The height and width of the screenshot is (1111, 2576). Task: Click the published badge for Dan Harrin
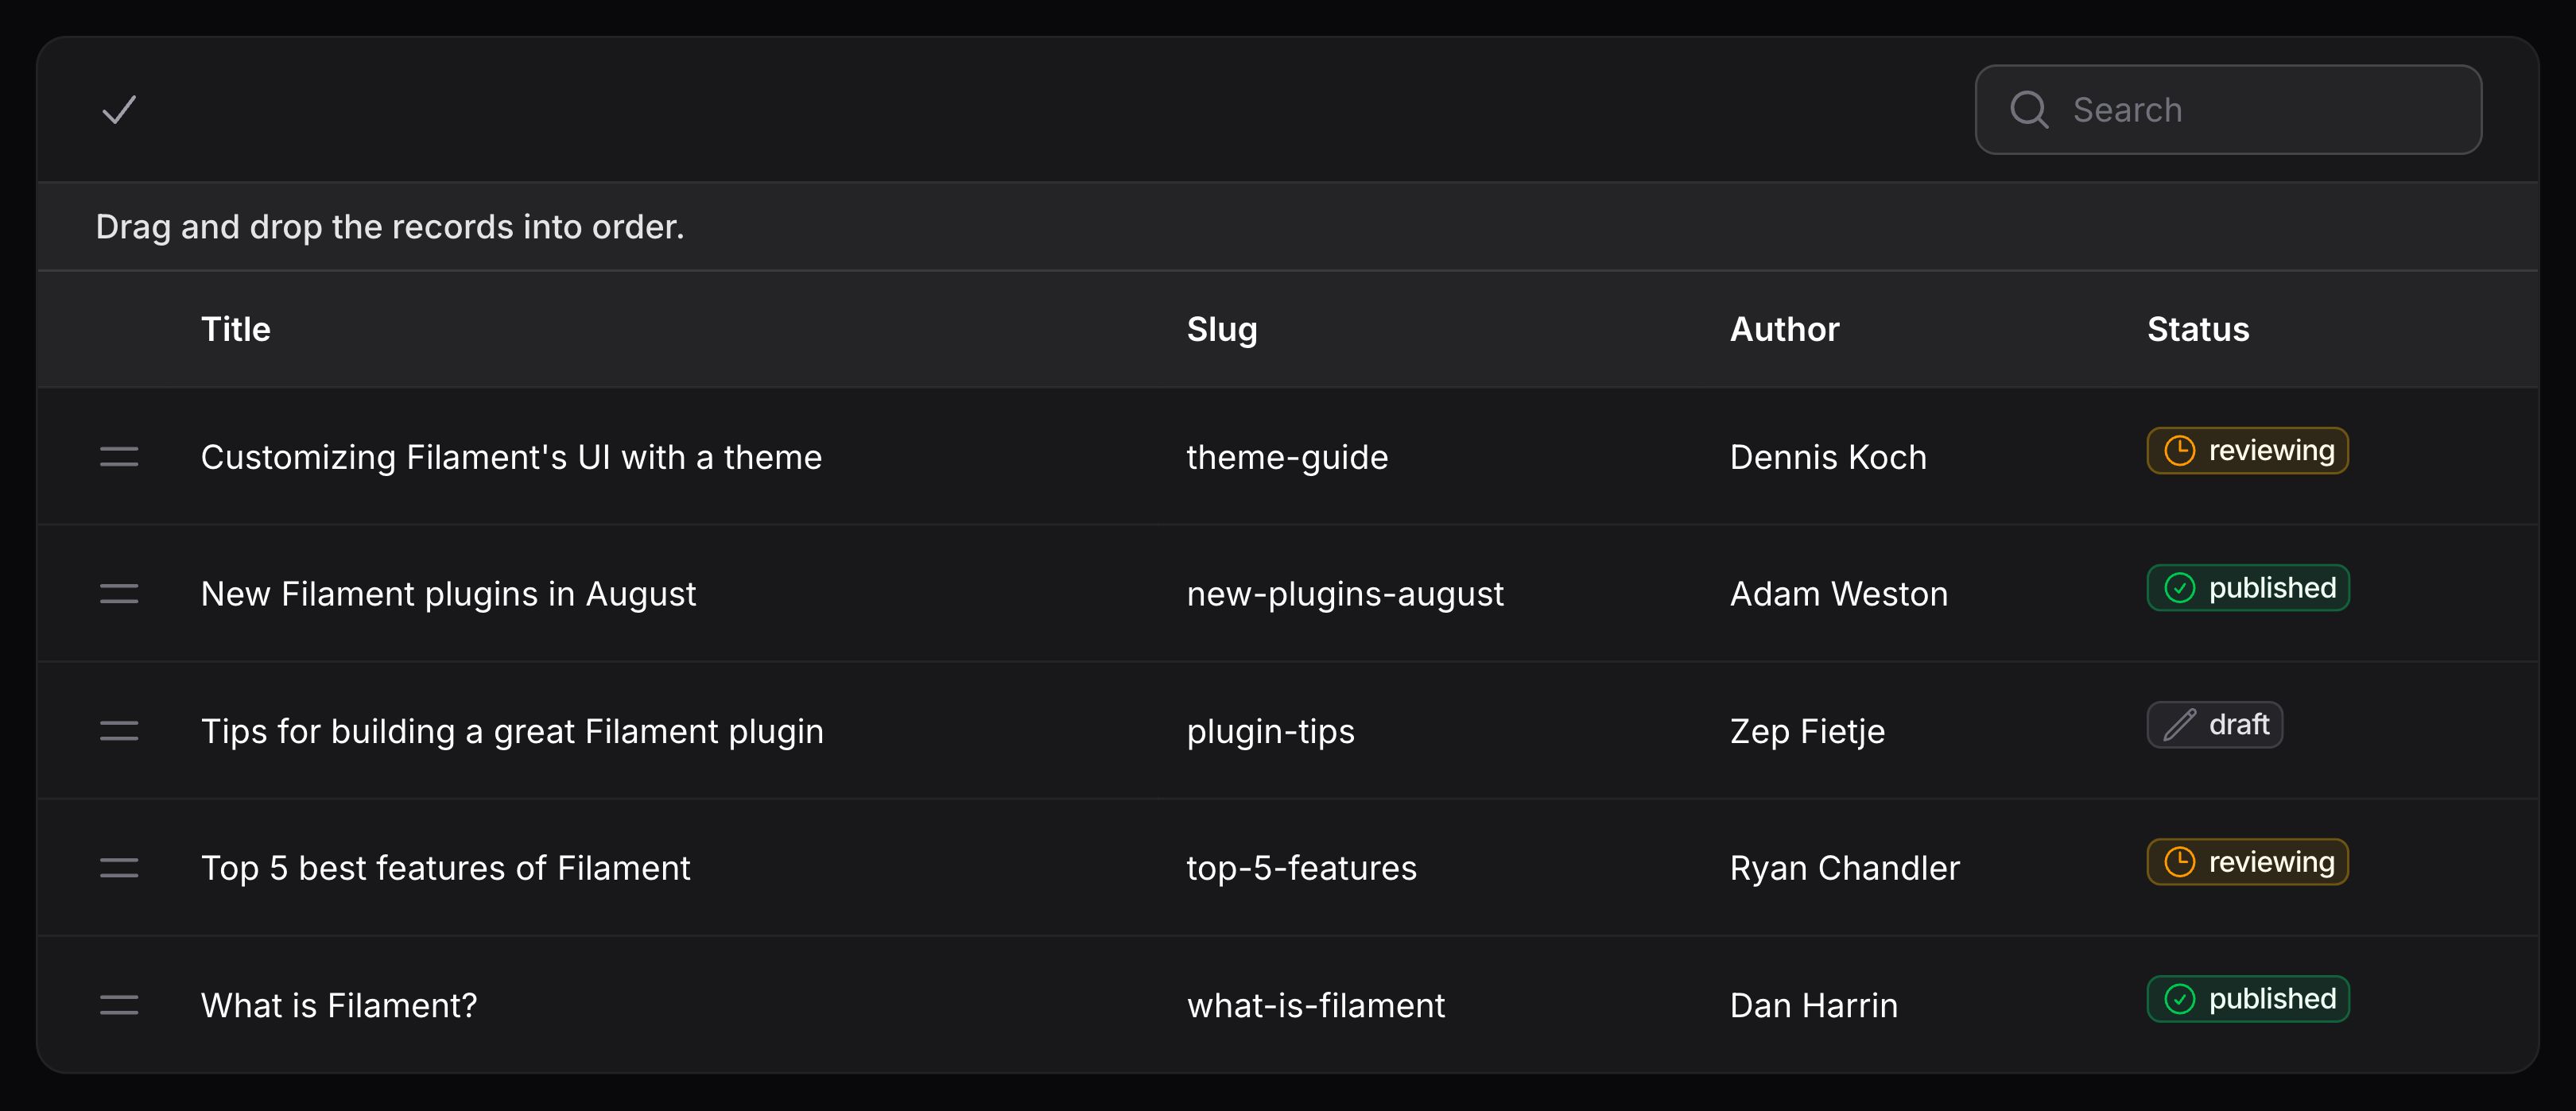pyautogui.click(x=2248, y=999)
